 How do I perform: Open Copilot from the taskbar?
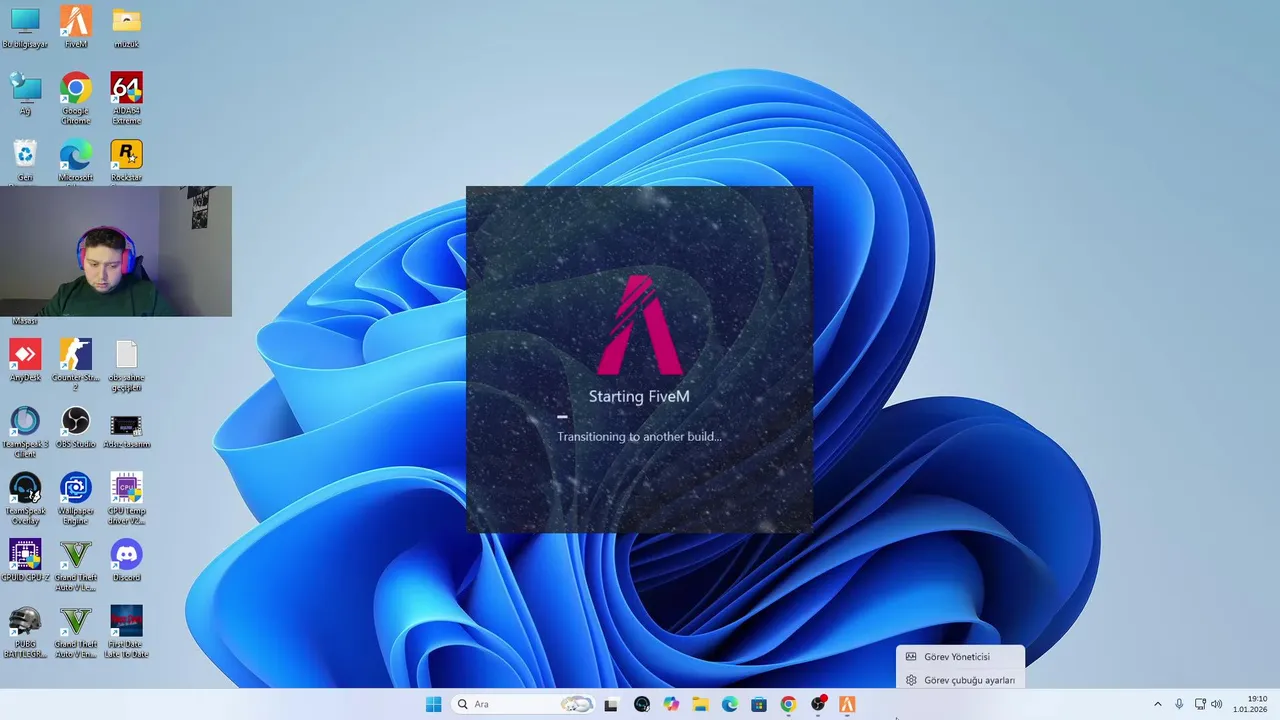[x=671, y=704]
